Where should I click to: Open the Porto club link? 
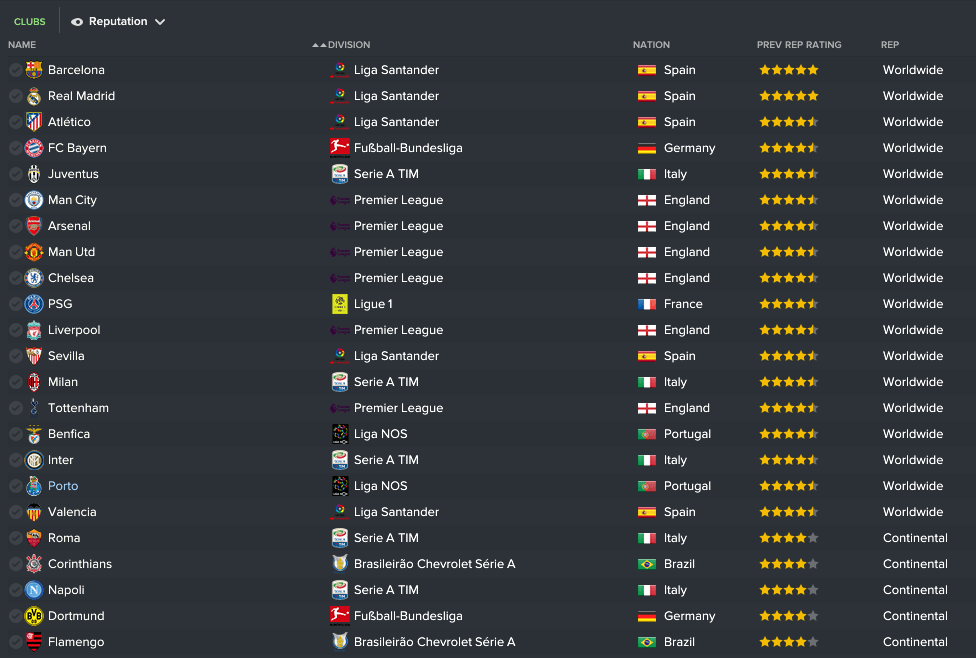click(x=63, y=486)
